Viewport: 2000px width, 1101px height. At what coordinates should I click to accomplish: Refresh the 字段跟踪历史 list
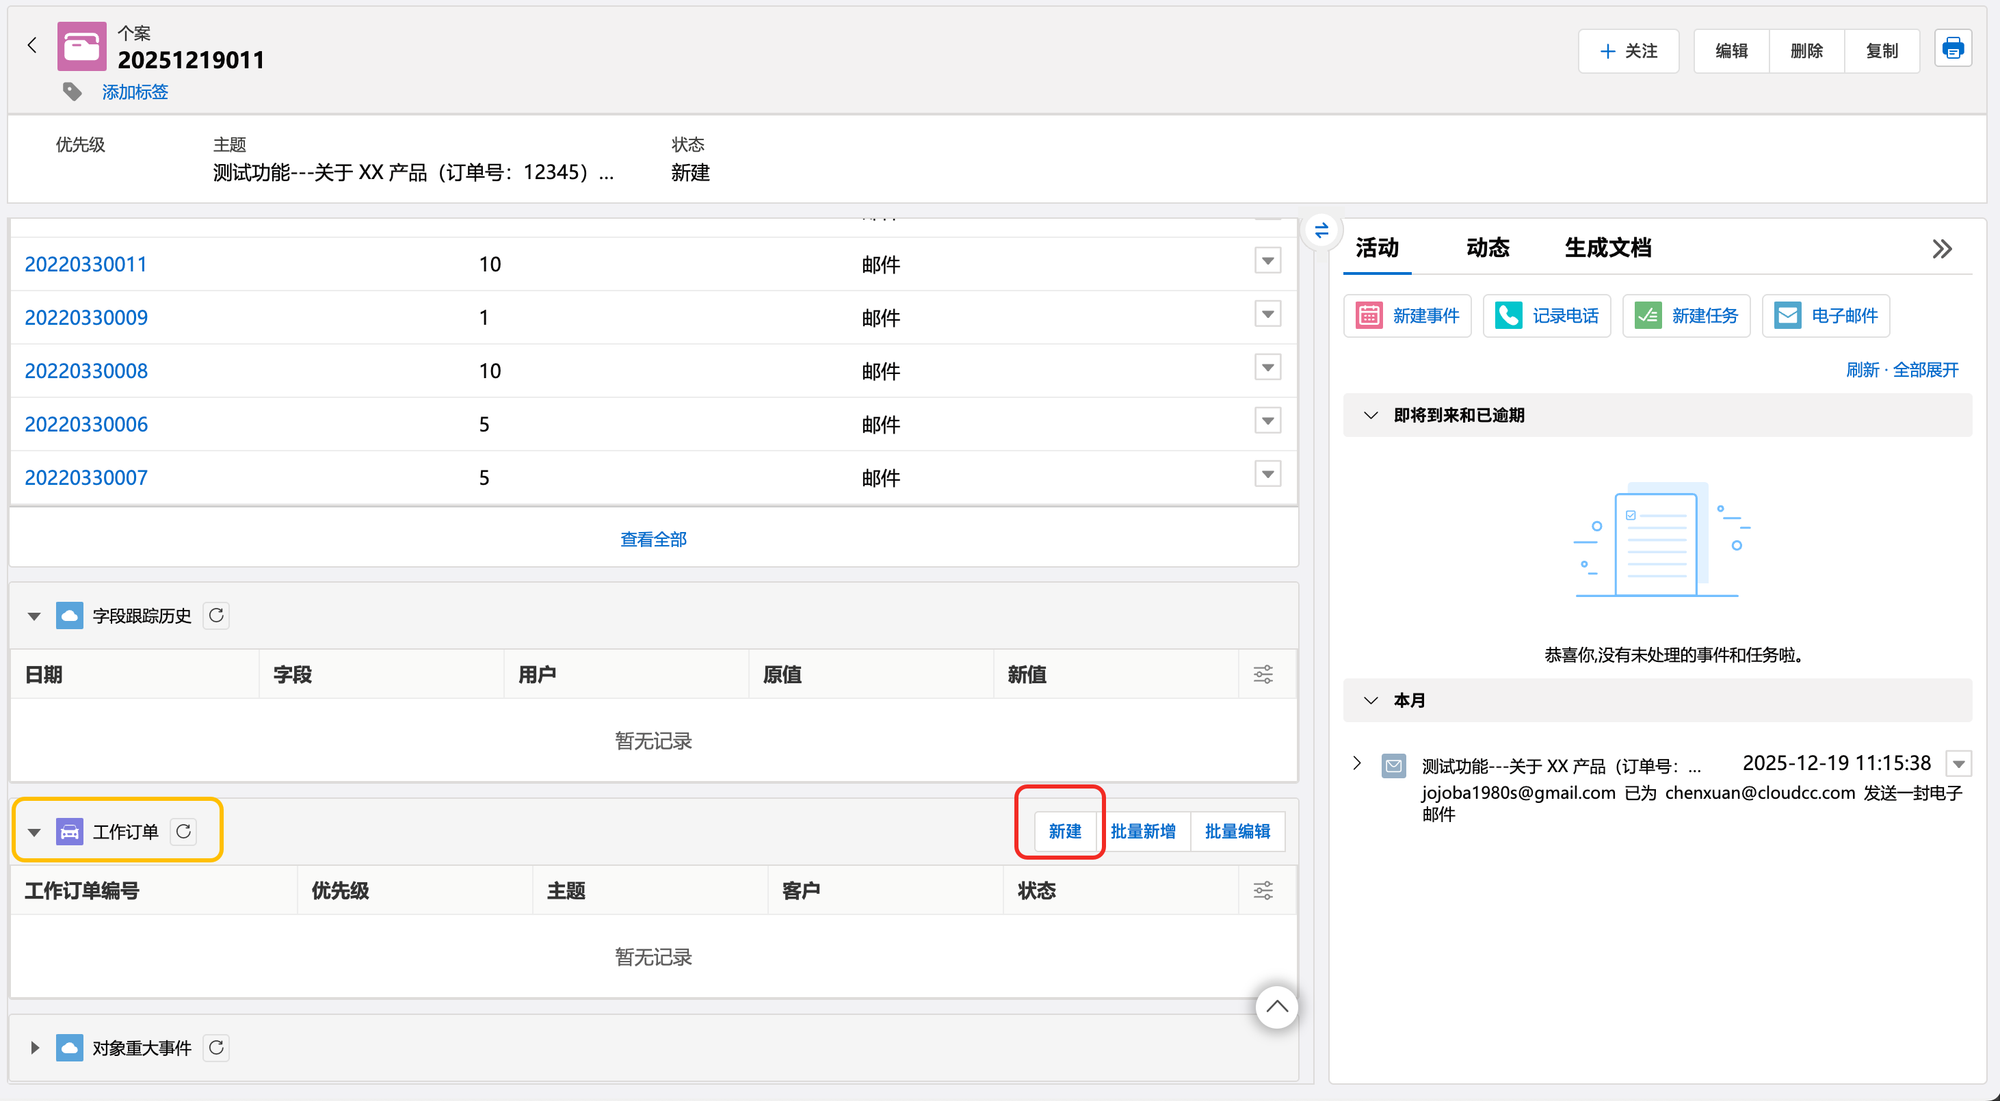[216, 615]
